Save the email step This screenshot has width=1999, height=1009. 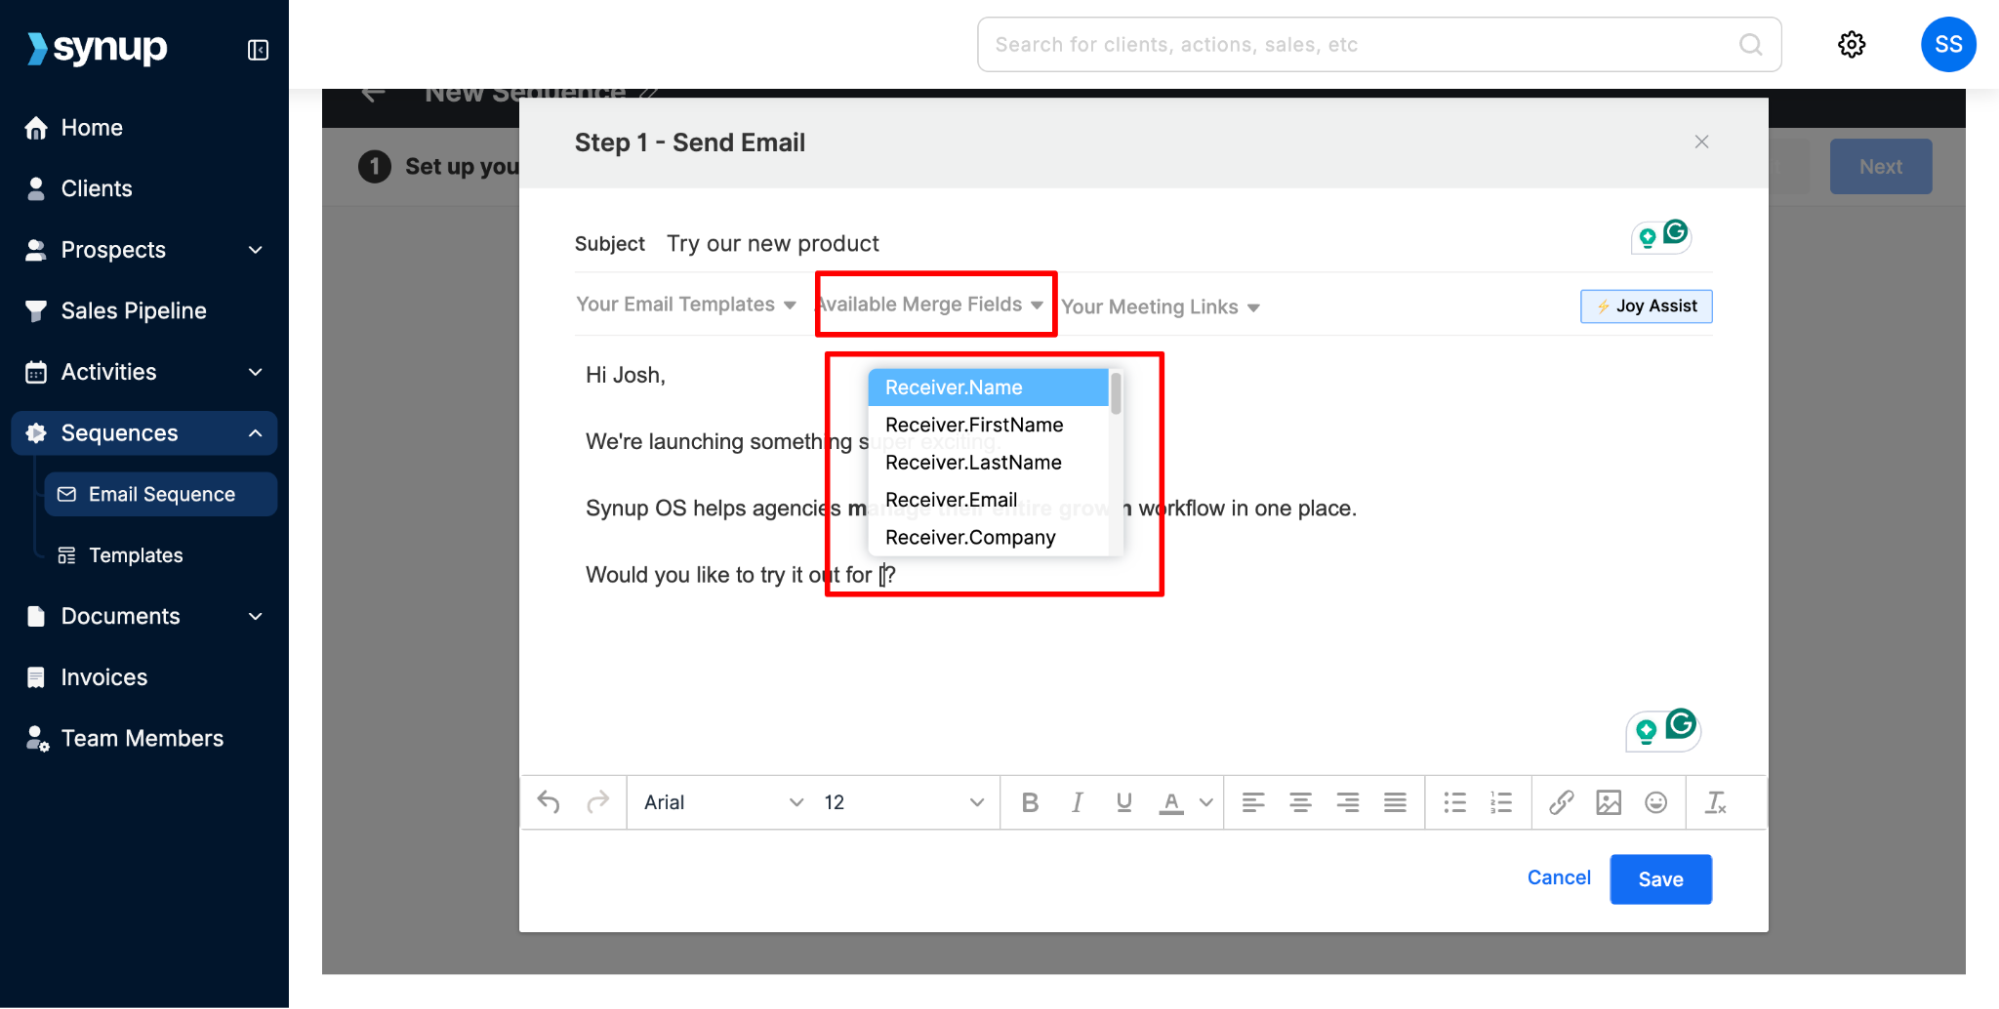1660,879
